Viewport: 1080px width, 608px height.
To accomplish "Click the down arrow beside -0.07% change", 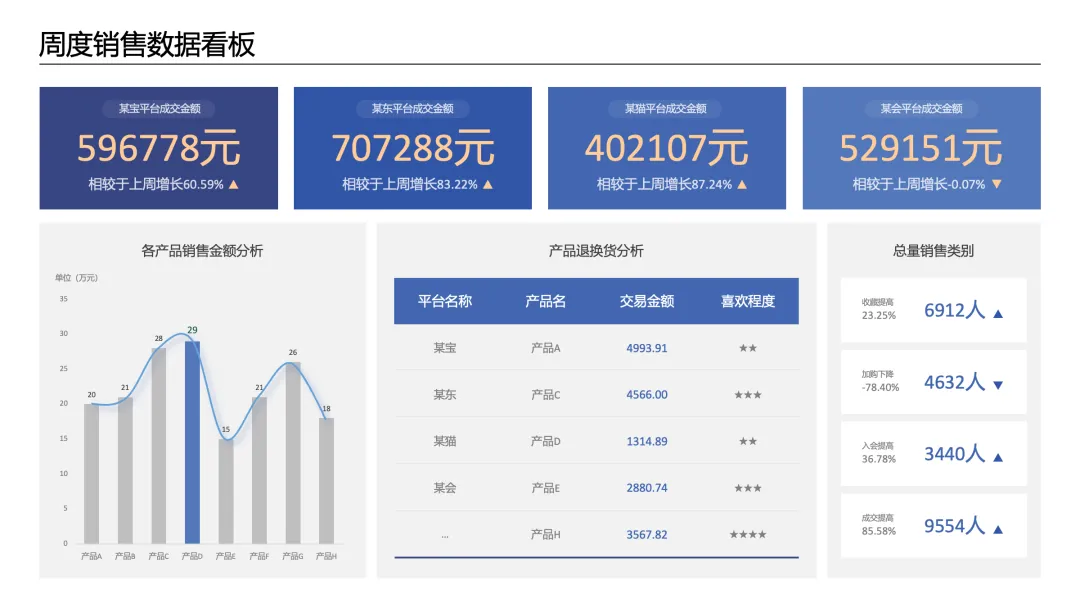I will click(x=997, y=185).
